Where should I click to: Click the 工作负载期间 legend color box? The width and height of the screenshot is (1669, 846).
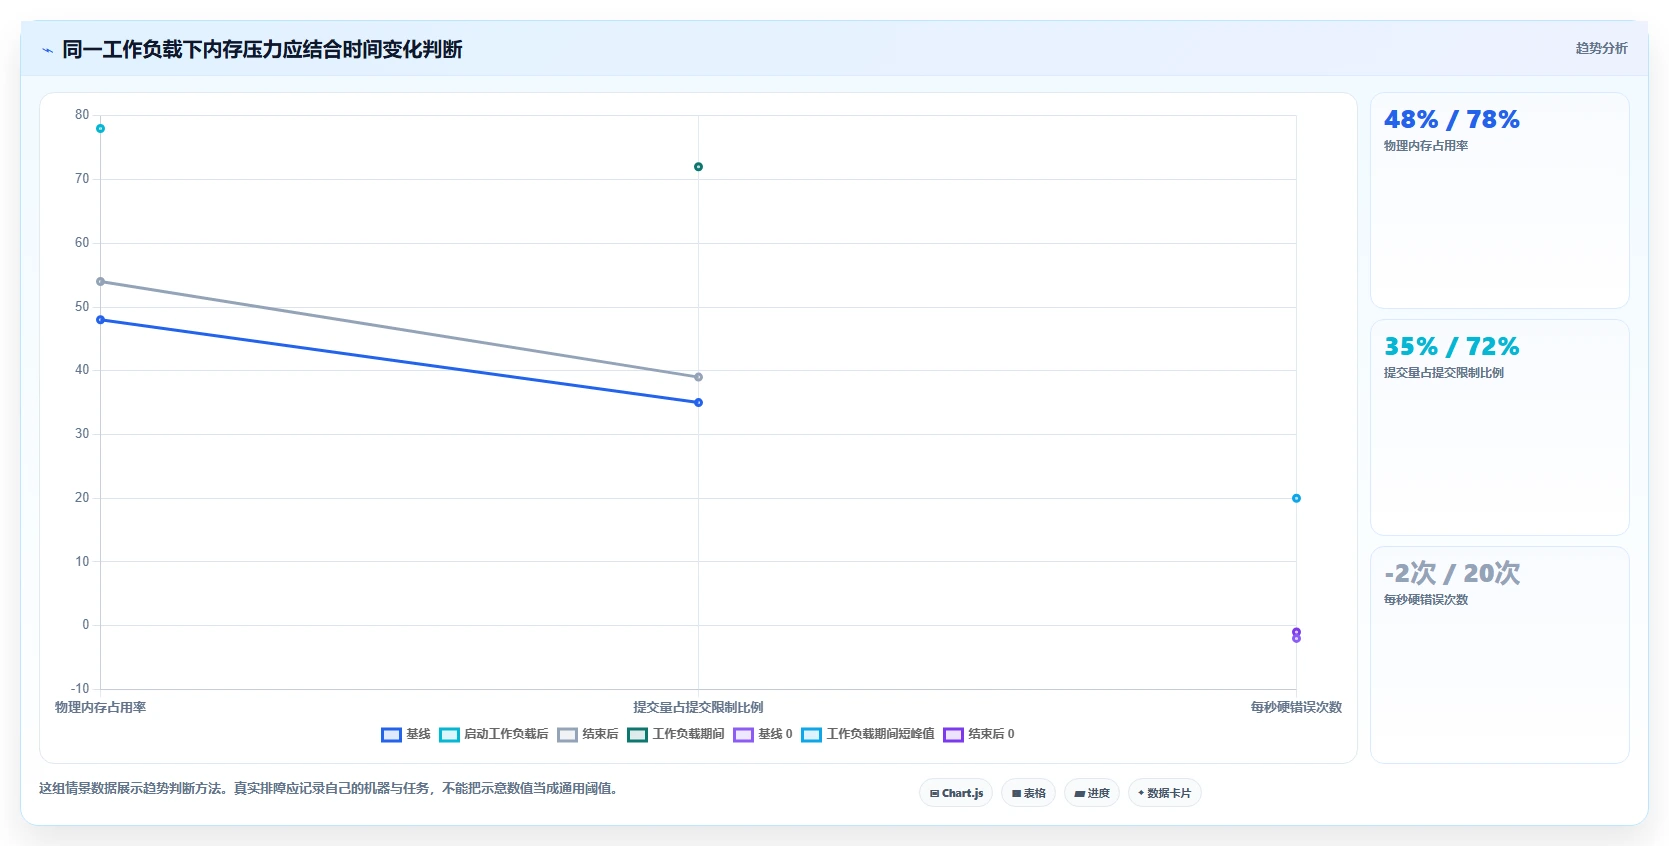click(638, 735)
